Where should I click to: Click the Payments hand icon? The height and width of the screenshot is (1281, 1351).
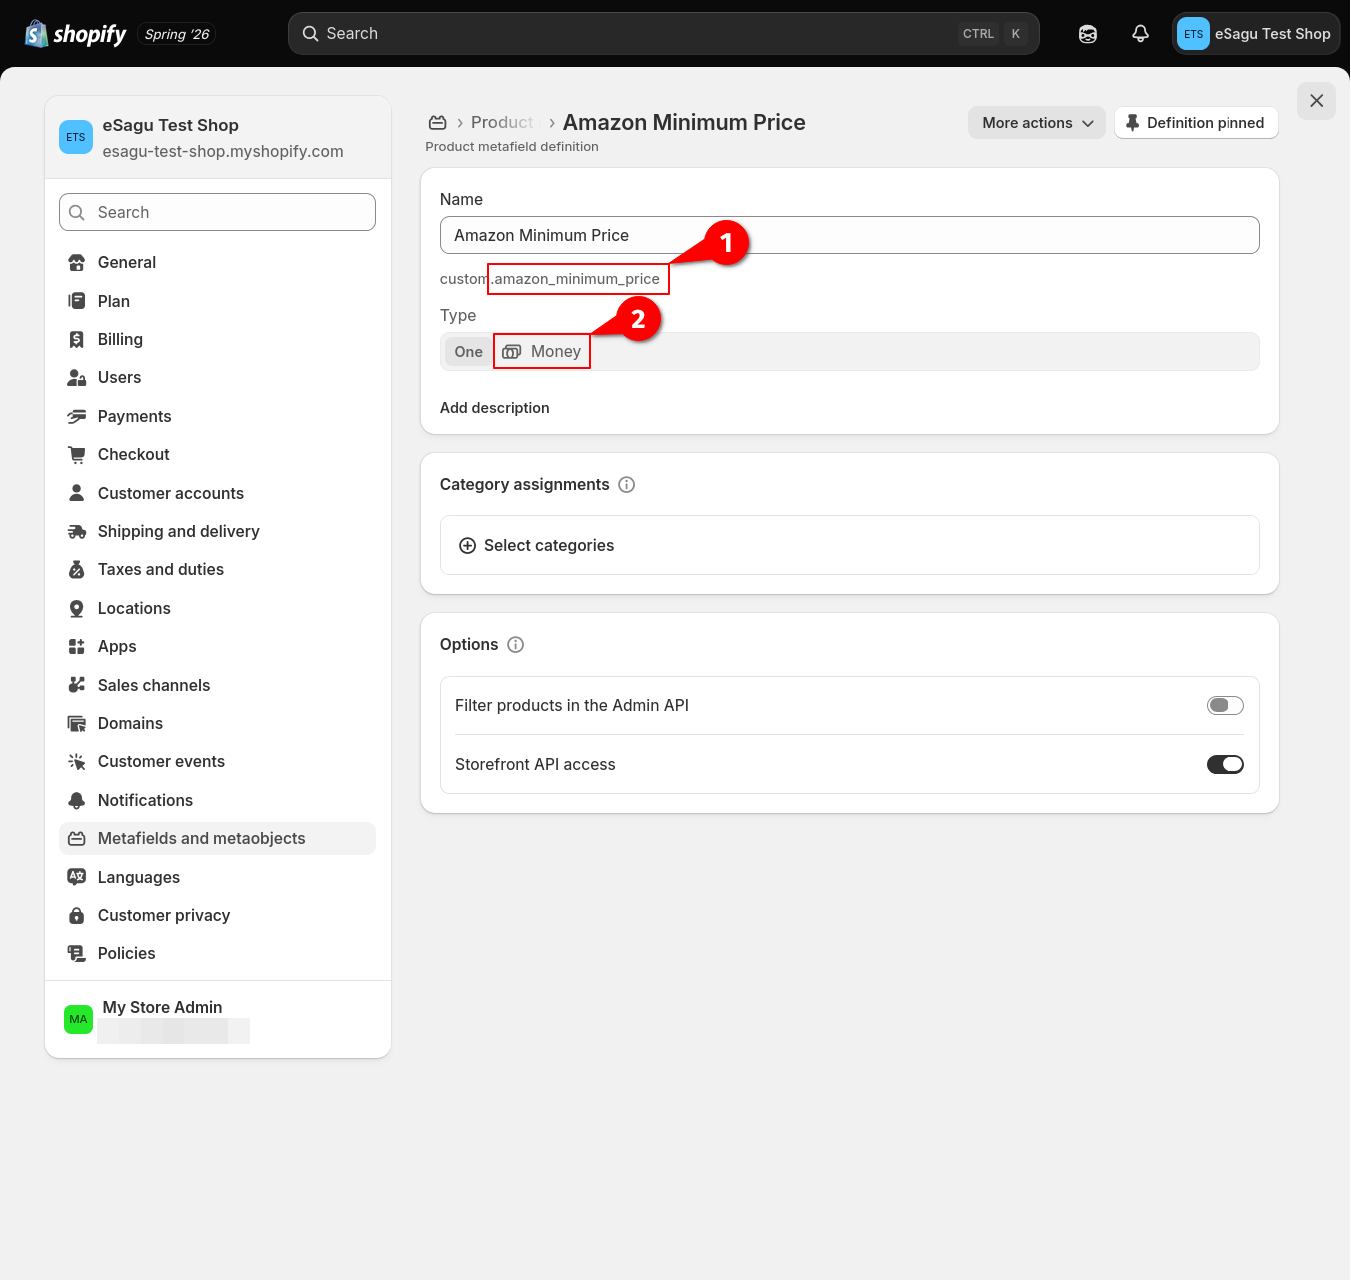pyautogui.click(x=77, y=417)
